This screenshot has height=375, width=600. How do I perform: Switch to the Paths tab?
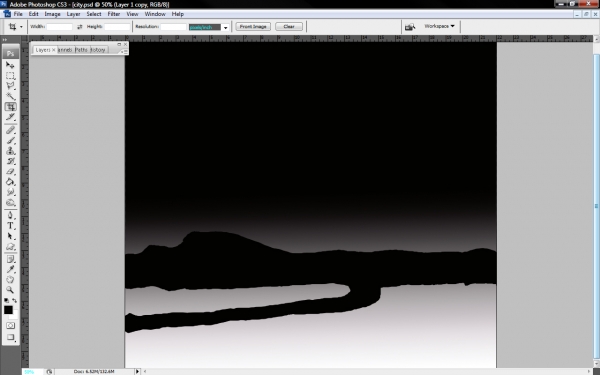[82, 50]
